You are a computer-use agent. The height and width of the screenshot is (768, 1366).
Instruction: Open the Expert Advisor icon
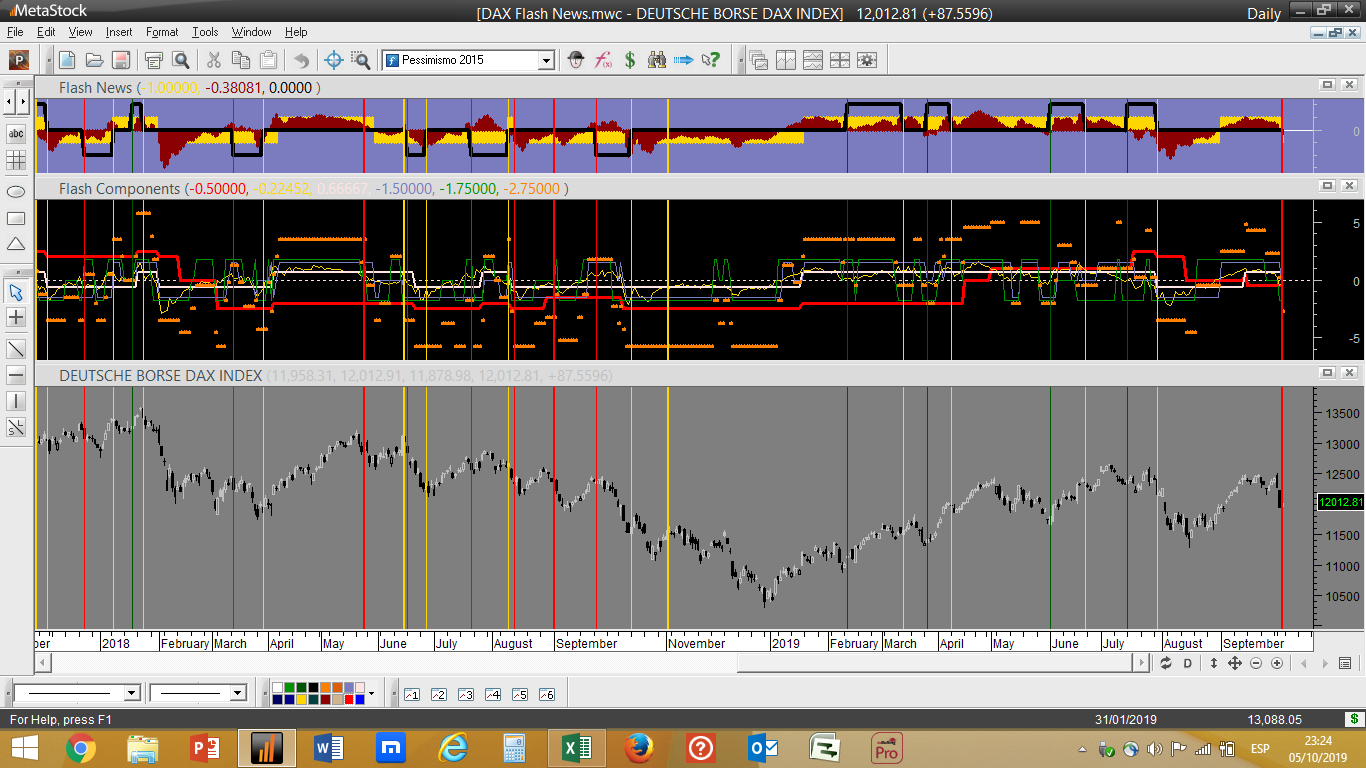(x=576, y=60)
